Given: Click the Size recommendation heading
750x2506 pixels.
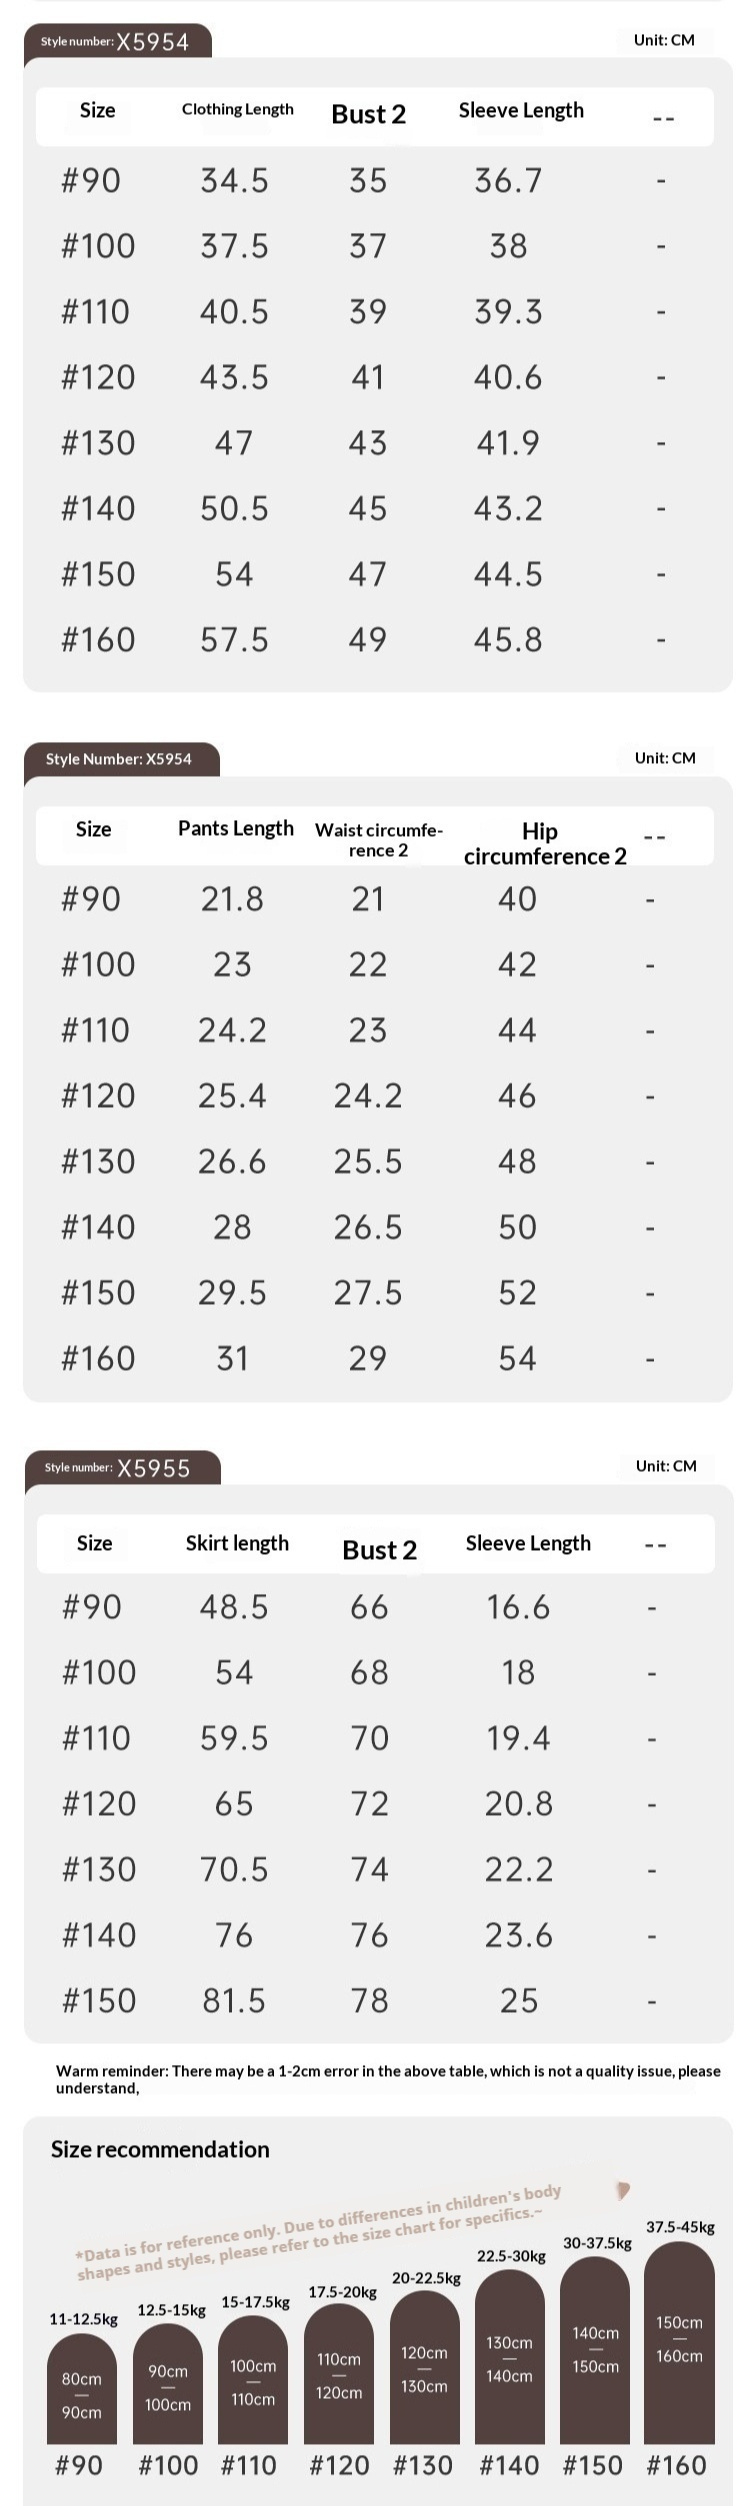Looking at the screenshot, I should click(x=160, y=2149).
